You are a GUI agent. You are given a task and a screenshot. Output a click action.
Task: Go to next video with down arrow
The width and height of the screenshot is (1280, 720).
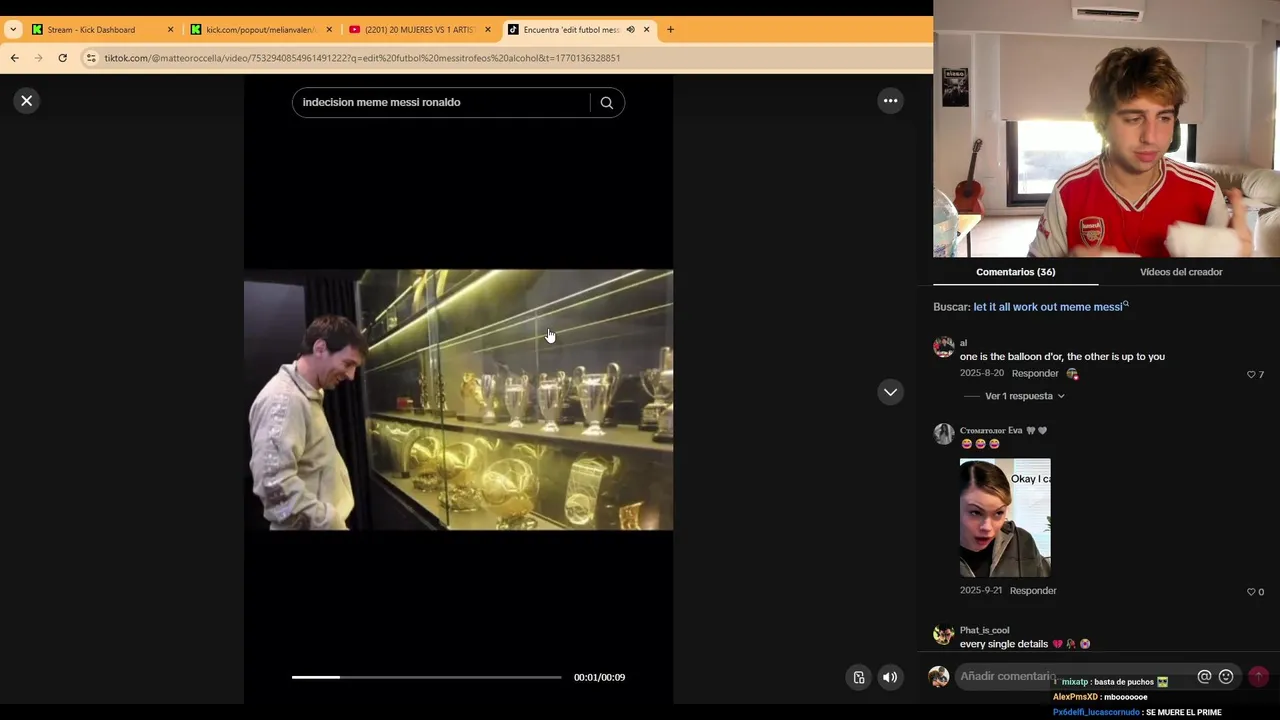click(x=890, y=392)
